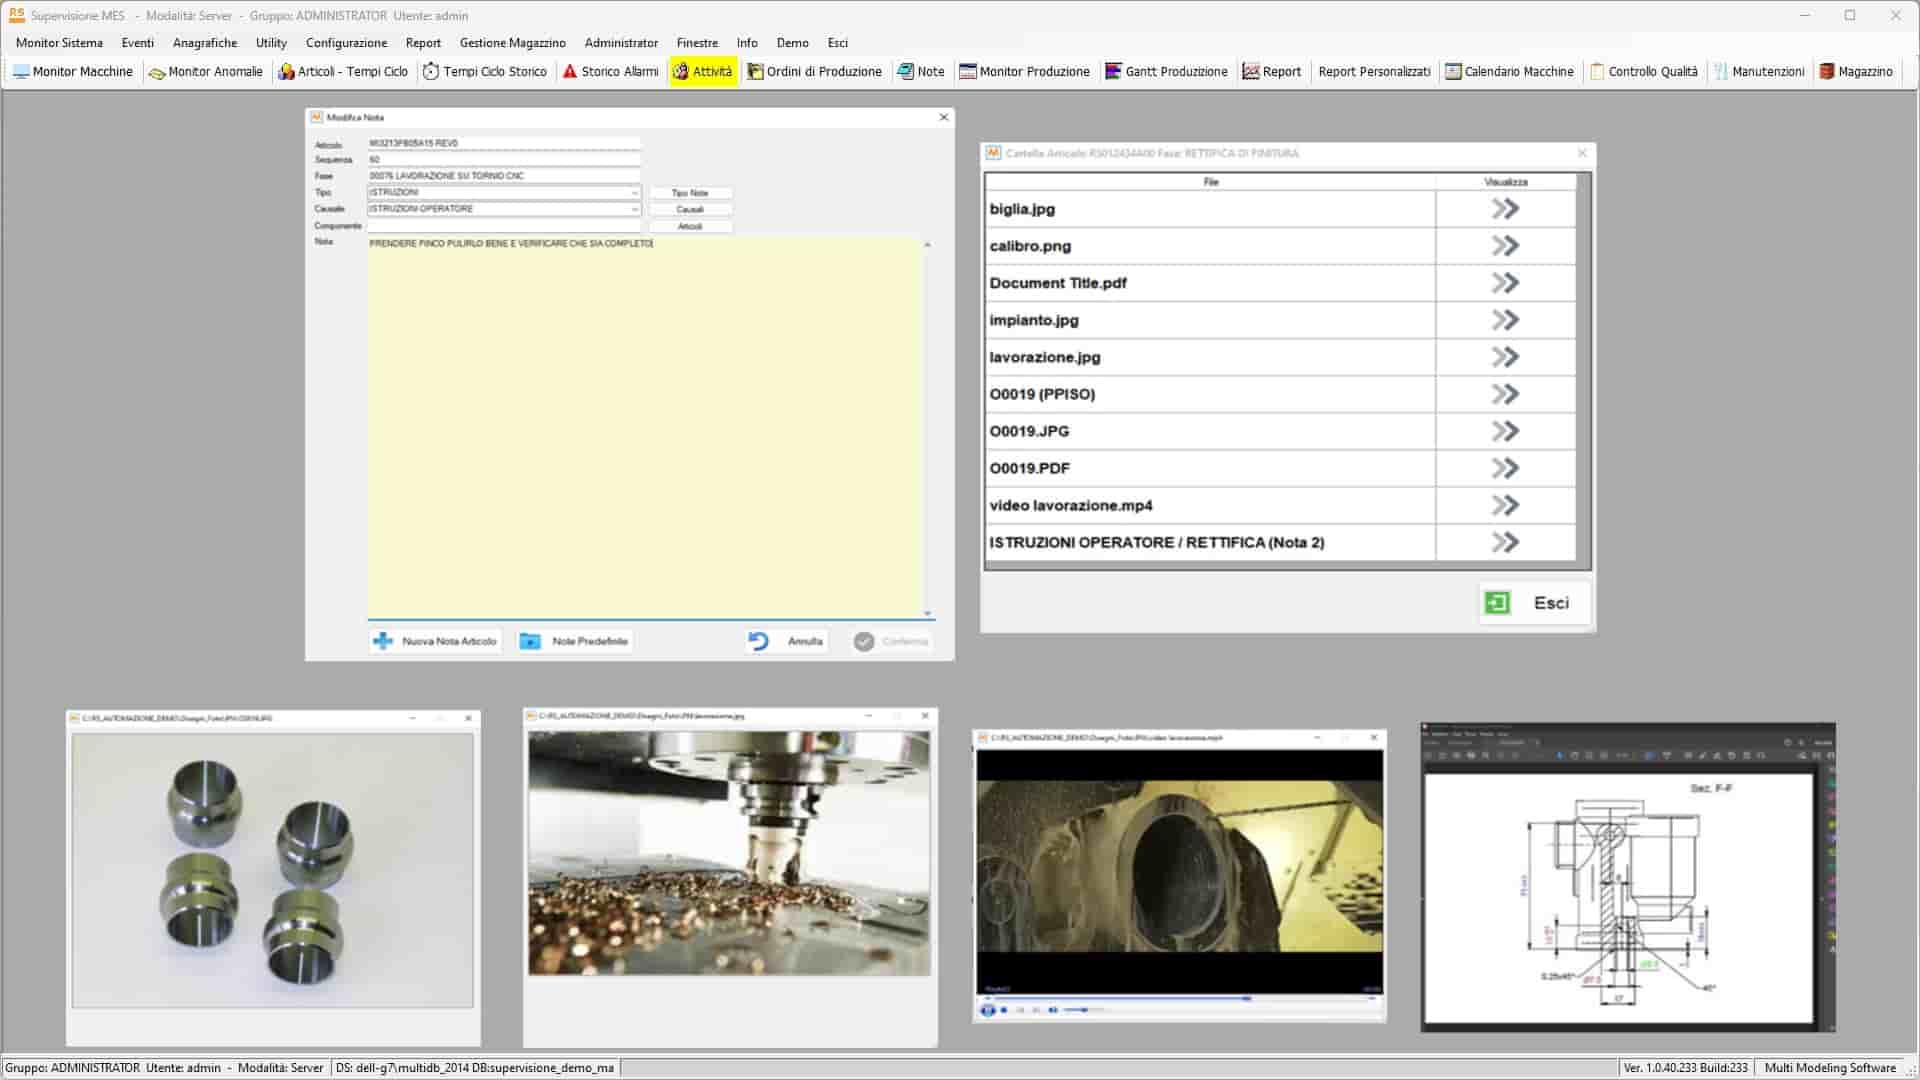Open the Manutenzioni tools toolbar item
1920x1080 pixels.
[1759, 72]
